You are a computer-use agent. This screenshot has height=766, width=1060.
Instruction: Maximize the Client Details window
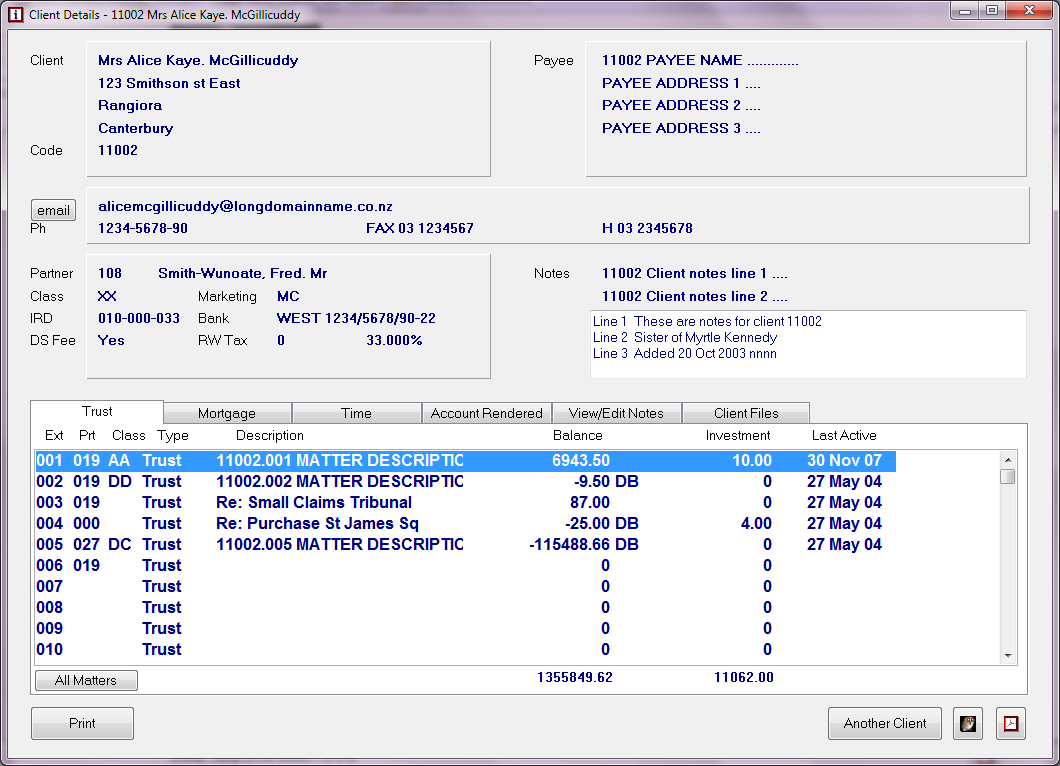click(x=991, y=12)
